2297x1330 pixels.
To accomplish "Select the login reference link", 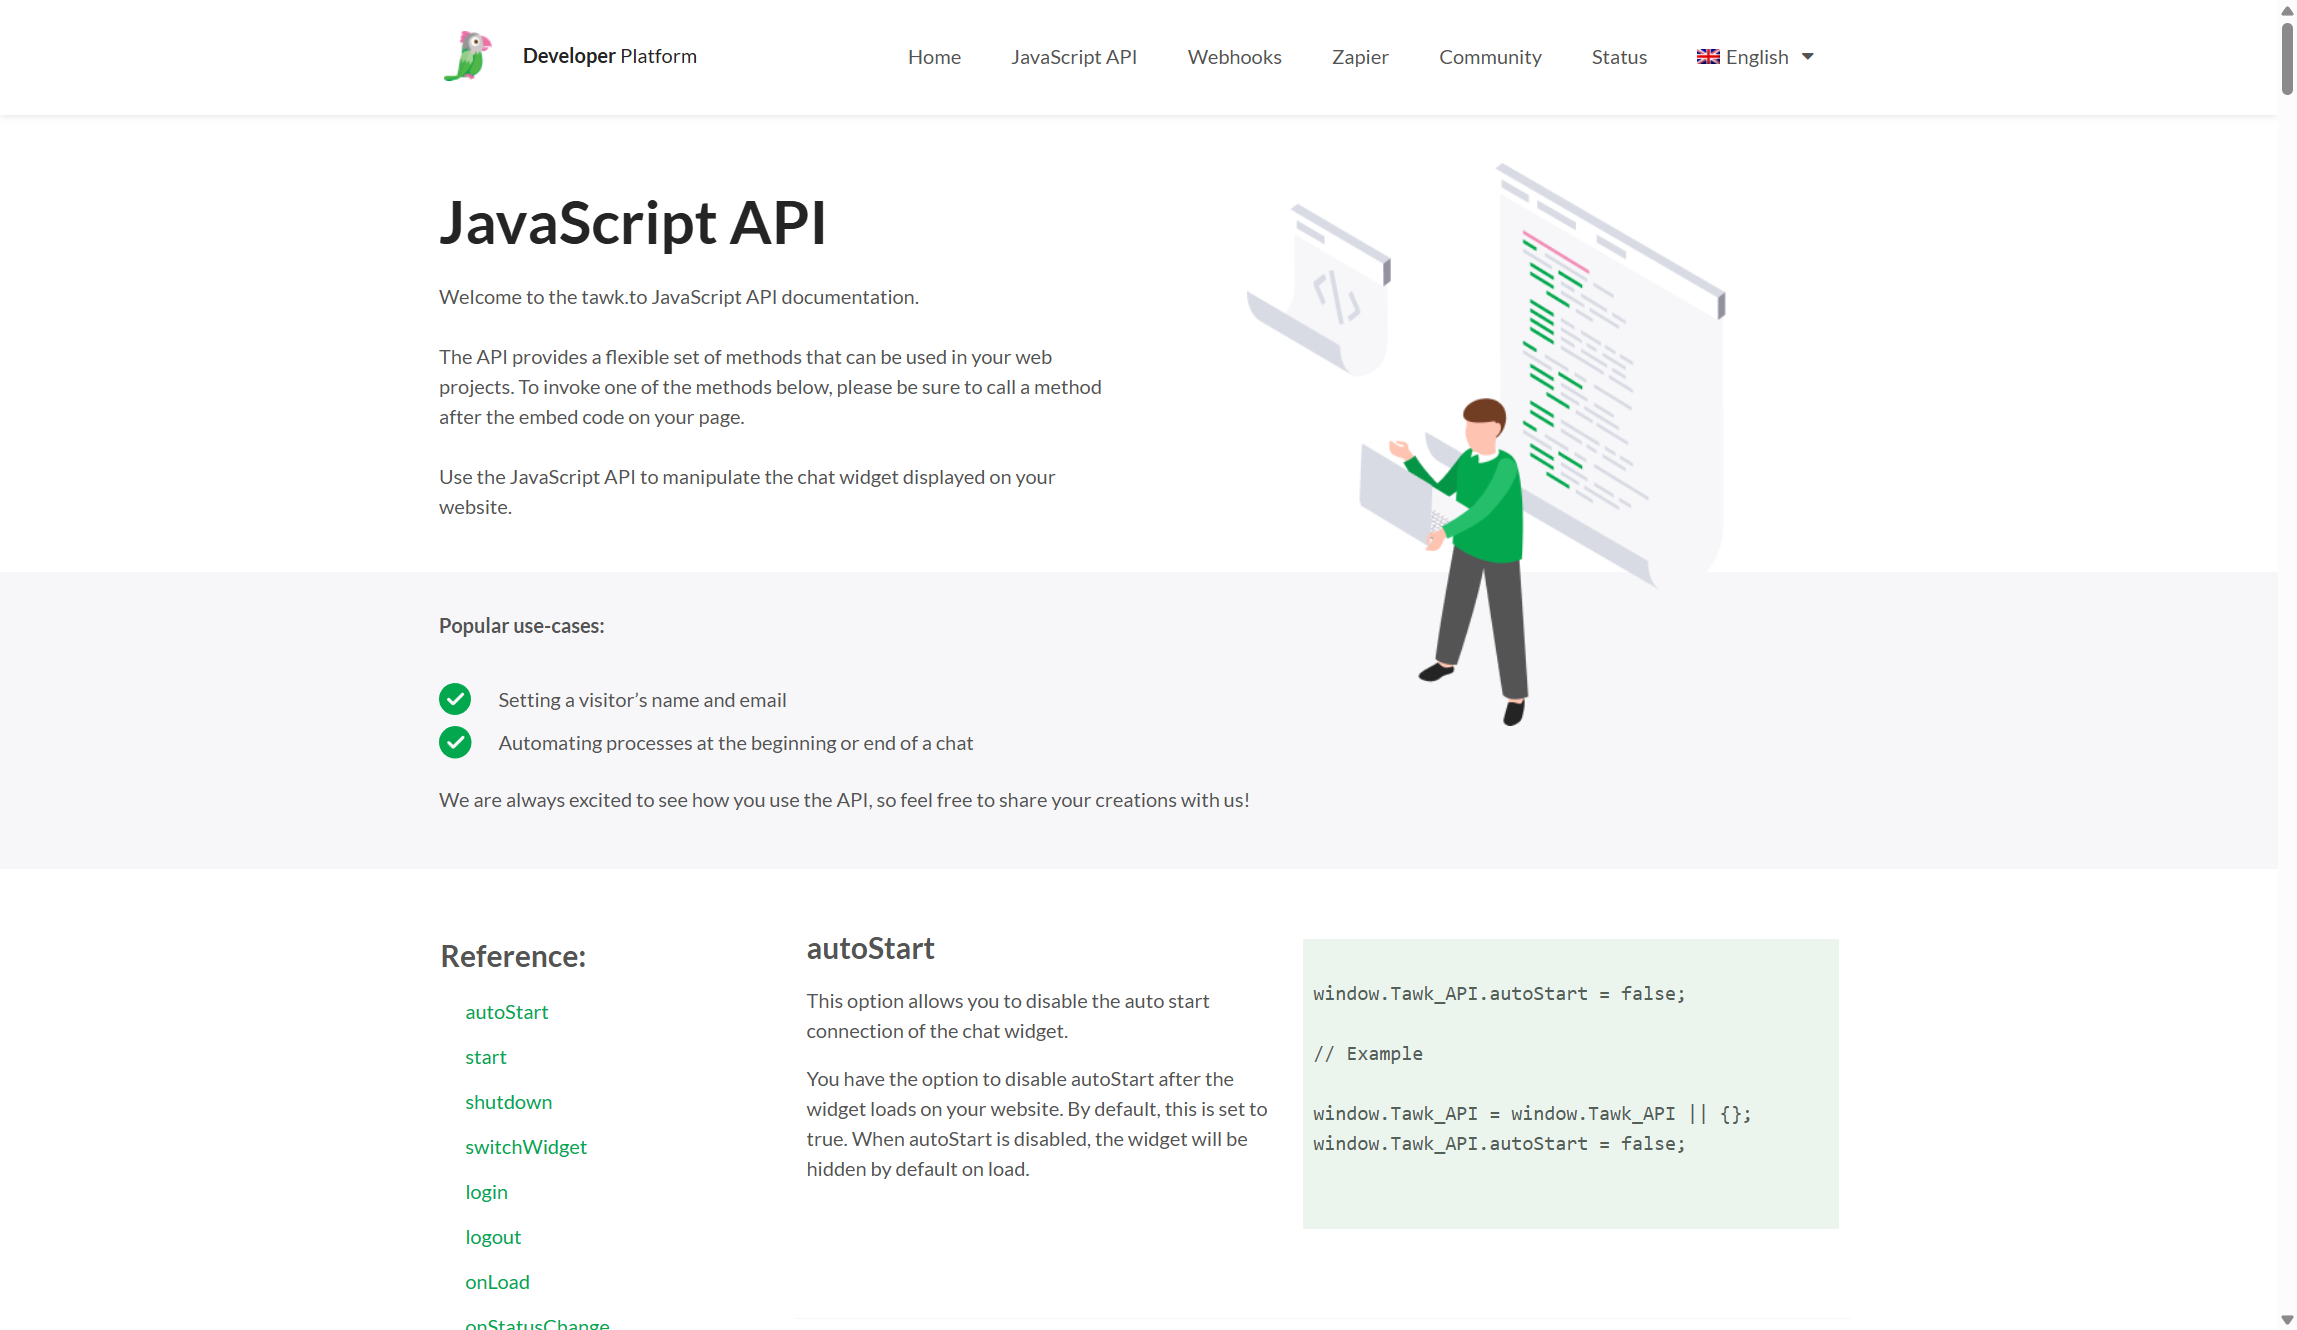I will click(486, 1192).
